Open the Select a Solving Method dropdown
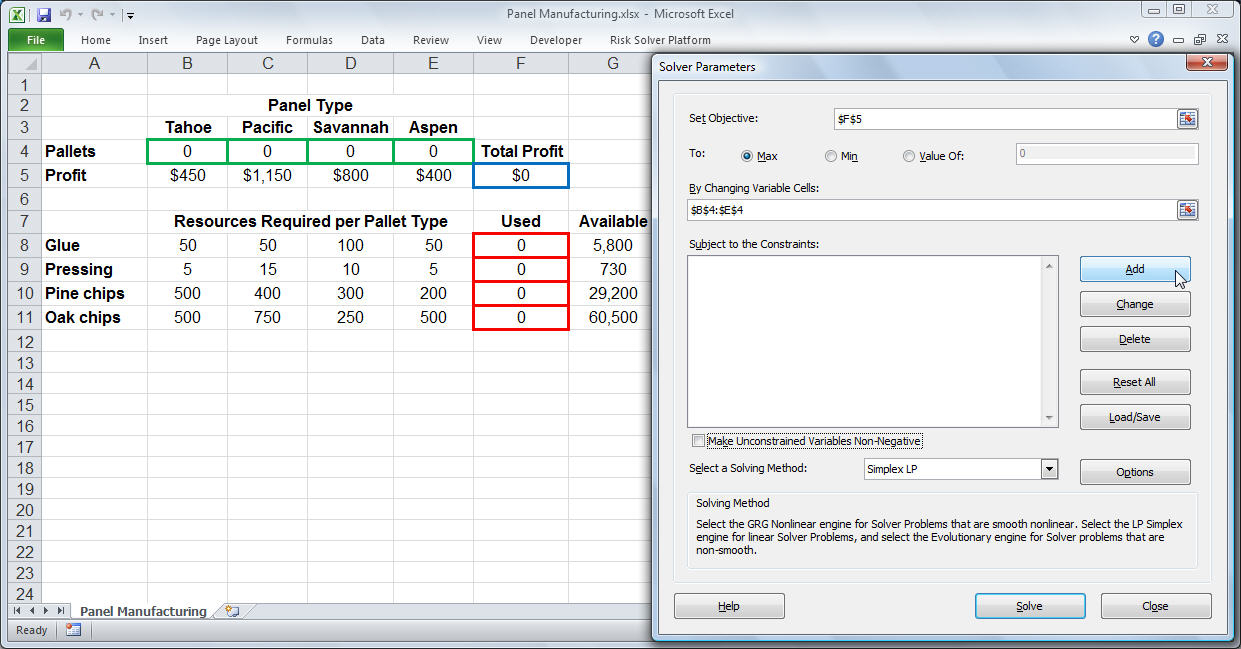The width and height of the screenshot is (1241, 649). [1048, 468]
